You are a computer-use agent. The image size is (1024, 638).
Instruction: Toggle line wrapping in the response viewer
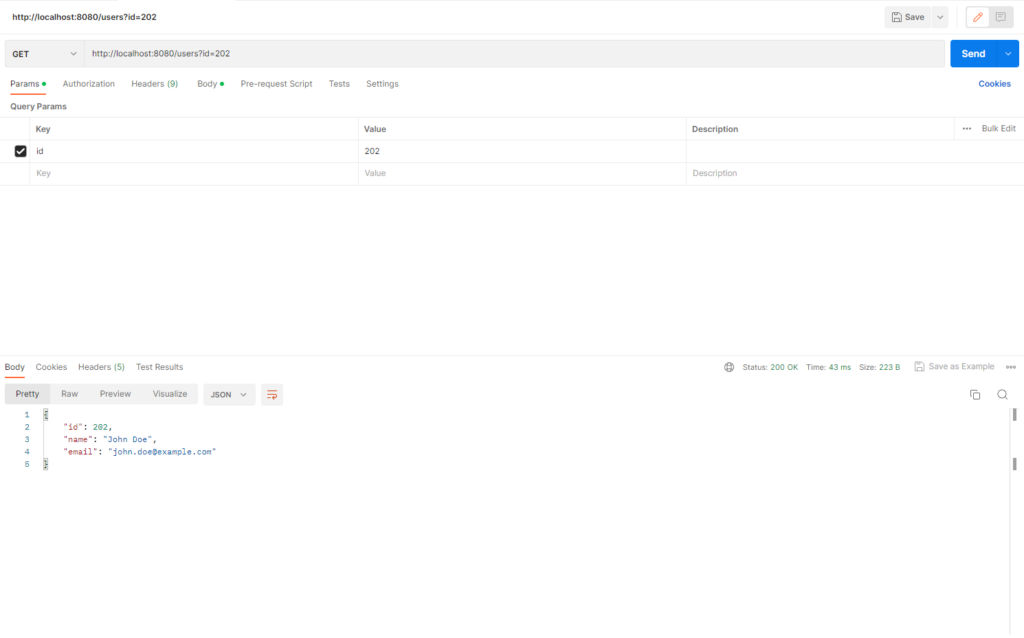coord(272,394)
